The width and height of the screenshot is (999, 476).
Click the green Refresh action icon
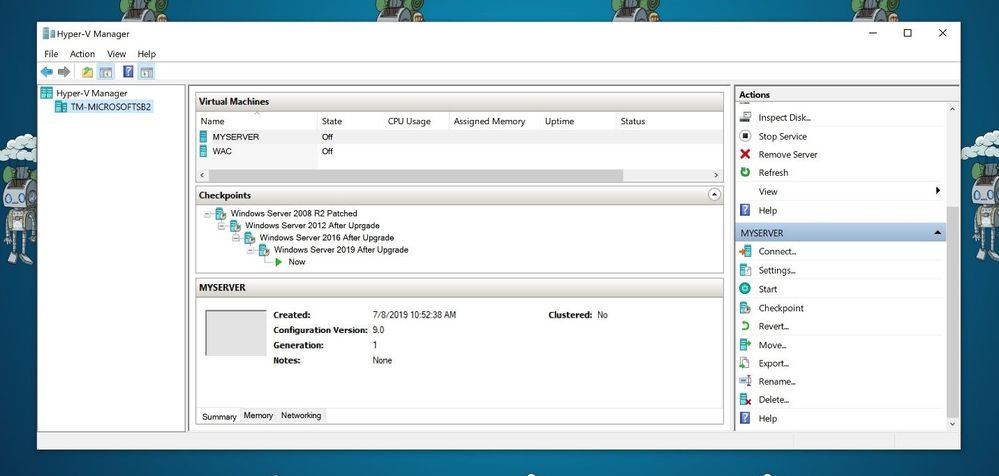coord(745,172)
